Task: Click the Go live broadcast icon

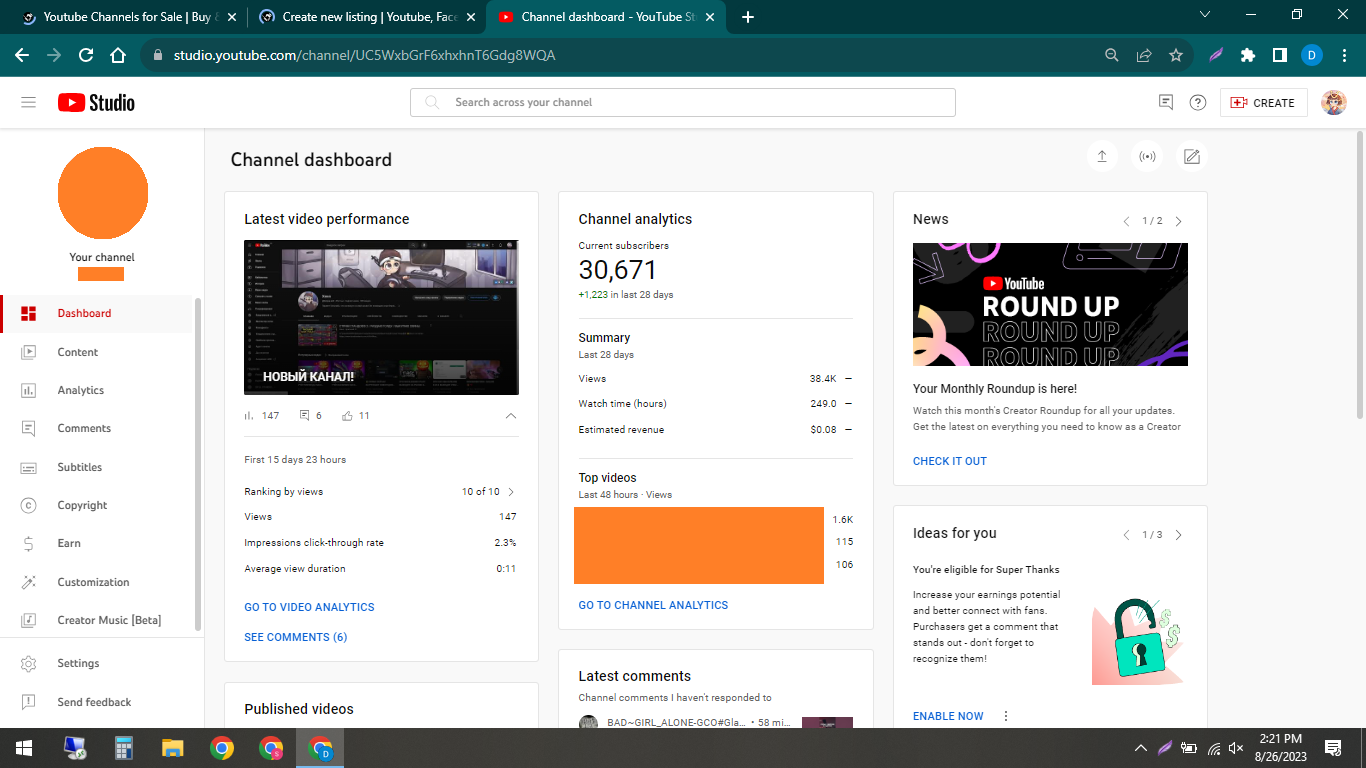Action: [x=1147, y=157]
